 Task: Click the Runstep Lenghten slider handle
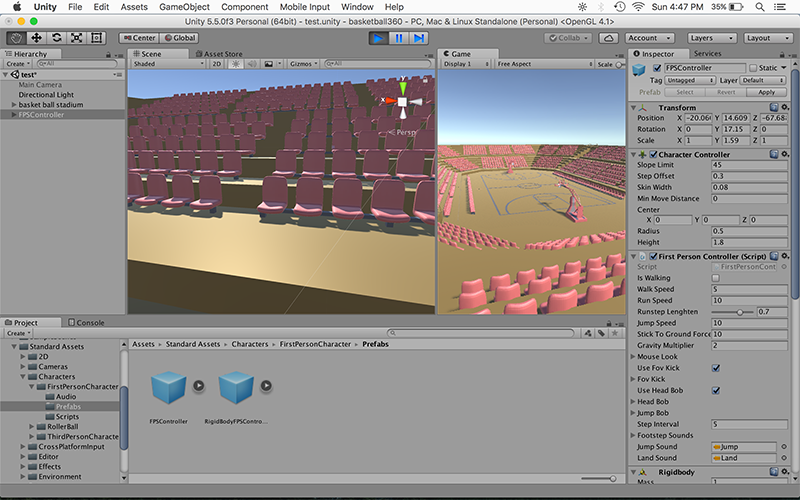[740, 312]
